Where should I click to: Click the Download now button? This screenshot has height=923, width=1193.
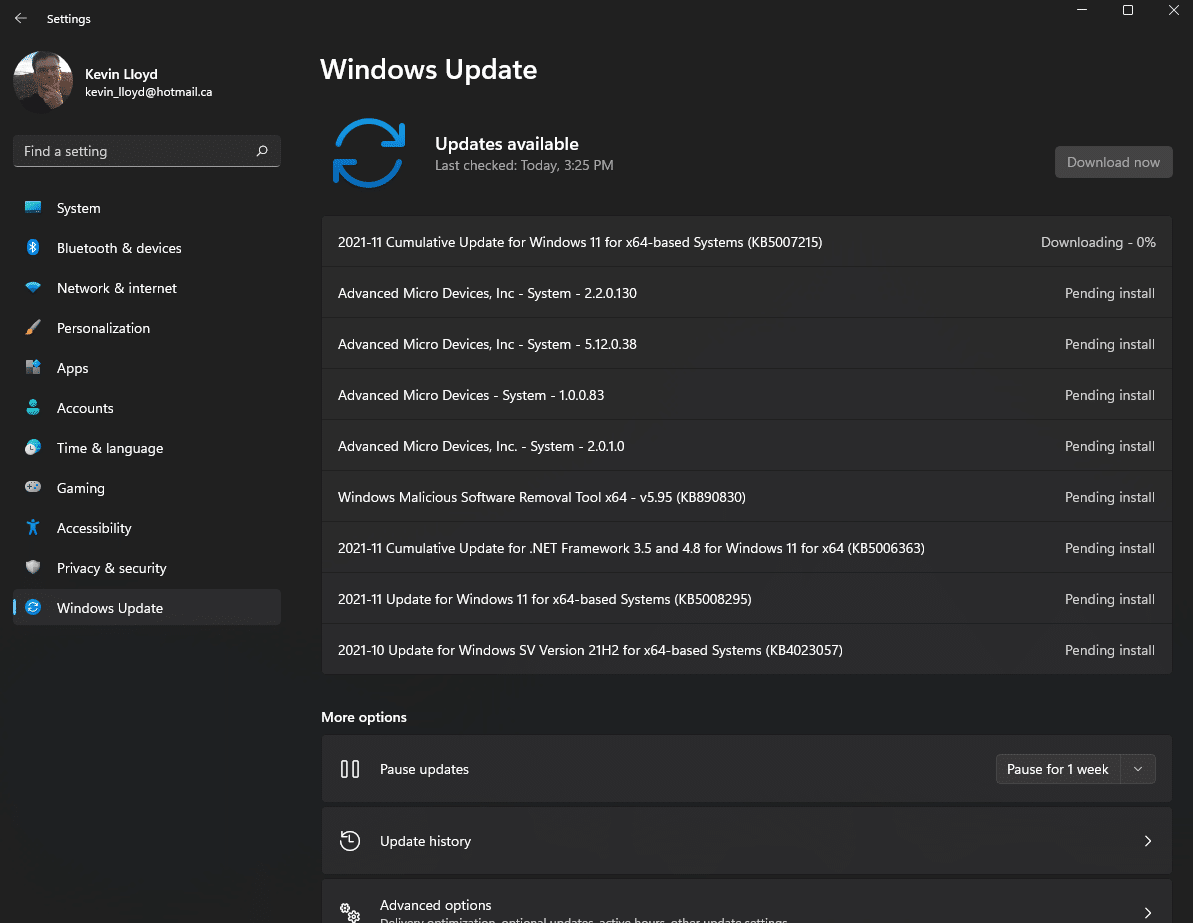click(1113, 162)
